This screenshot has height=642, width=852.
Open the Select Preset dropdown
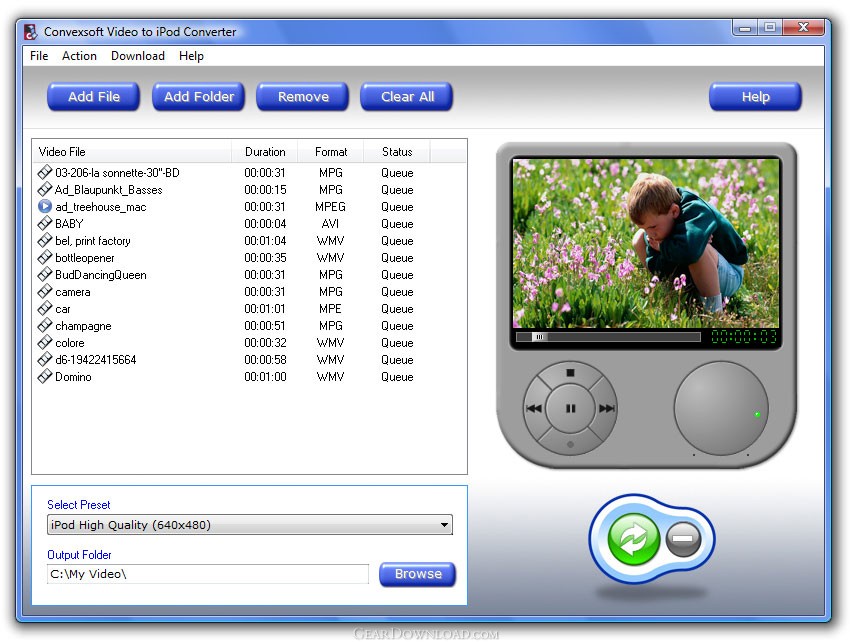click(x=250, y=525)
